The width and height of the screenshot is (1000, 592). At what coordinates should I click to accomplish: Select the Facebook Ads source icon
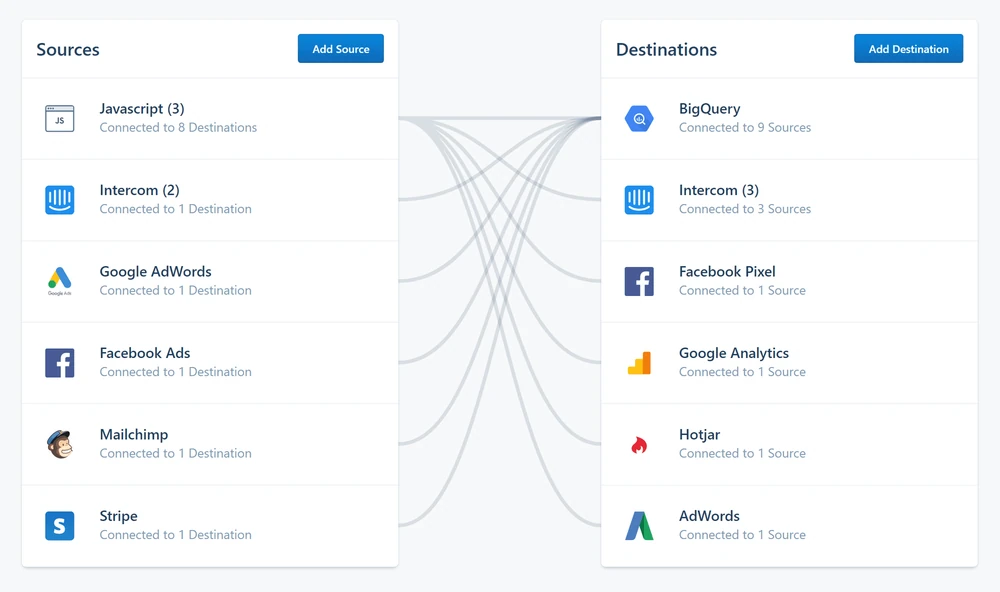[x=59, y=363]
